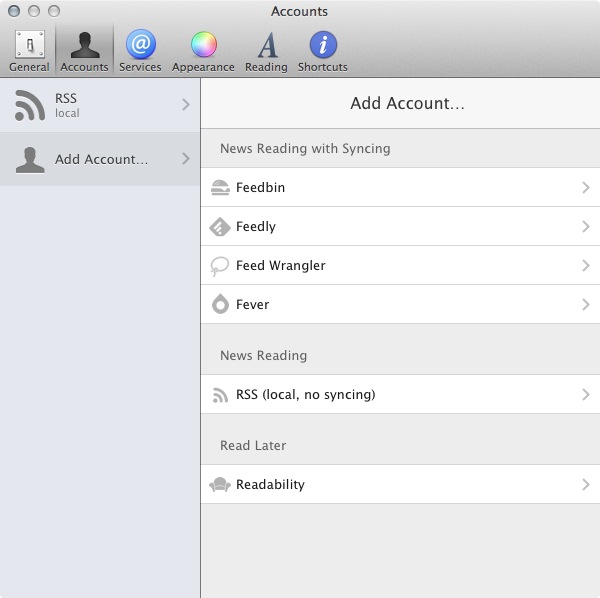
Task: Close the Accounts window
Action: [14, 11]
